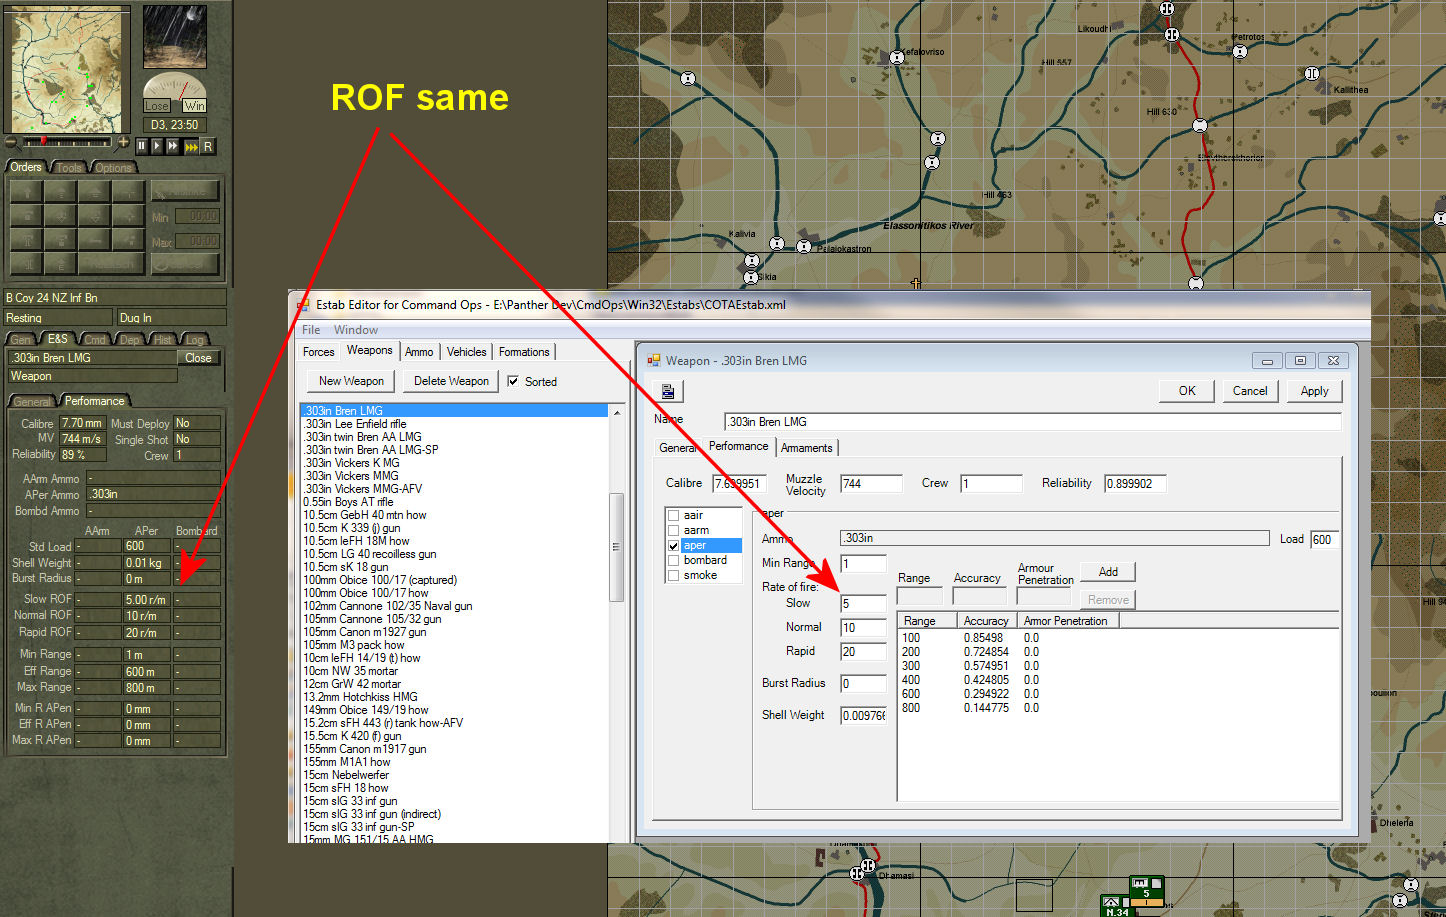Viewport: 1446px width, 917px height.
Task: Check the bombard ammo type box
Action: [673, 561]
